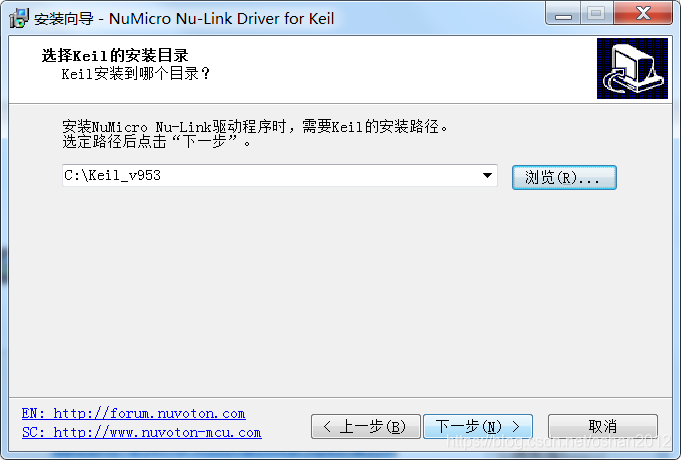
Task: Click the disabled maximize window button
Action: click(596, 14)
